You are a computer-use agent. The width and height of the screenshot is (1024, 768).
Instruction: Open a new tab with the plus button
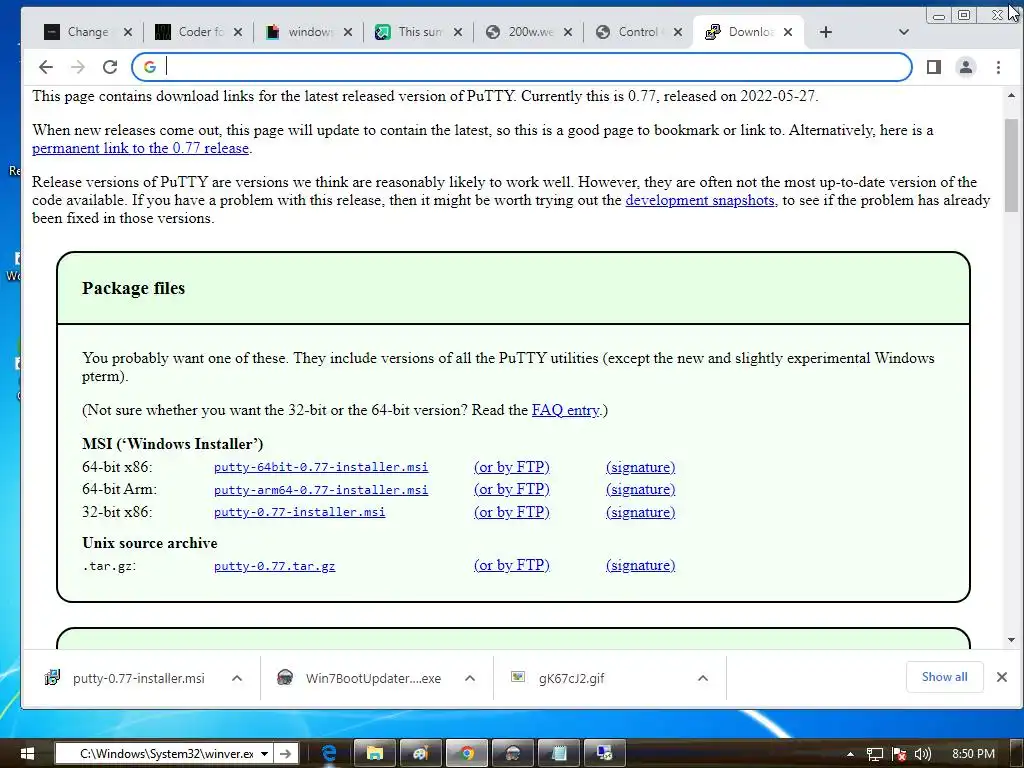pyautogui.click(x=825, y=32)
